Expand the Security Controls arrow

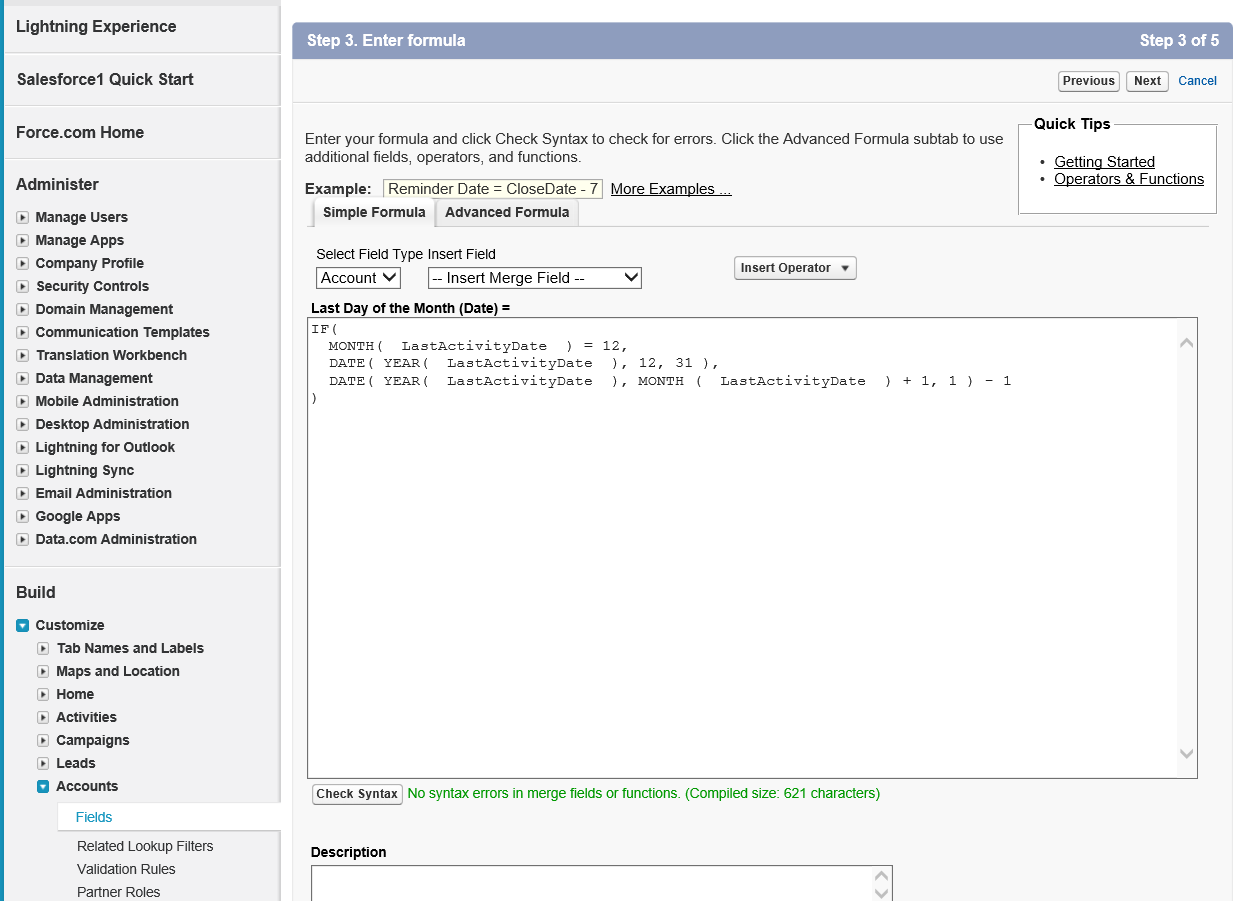23,286
